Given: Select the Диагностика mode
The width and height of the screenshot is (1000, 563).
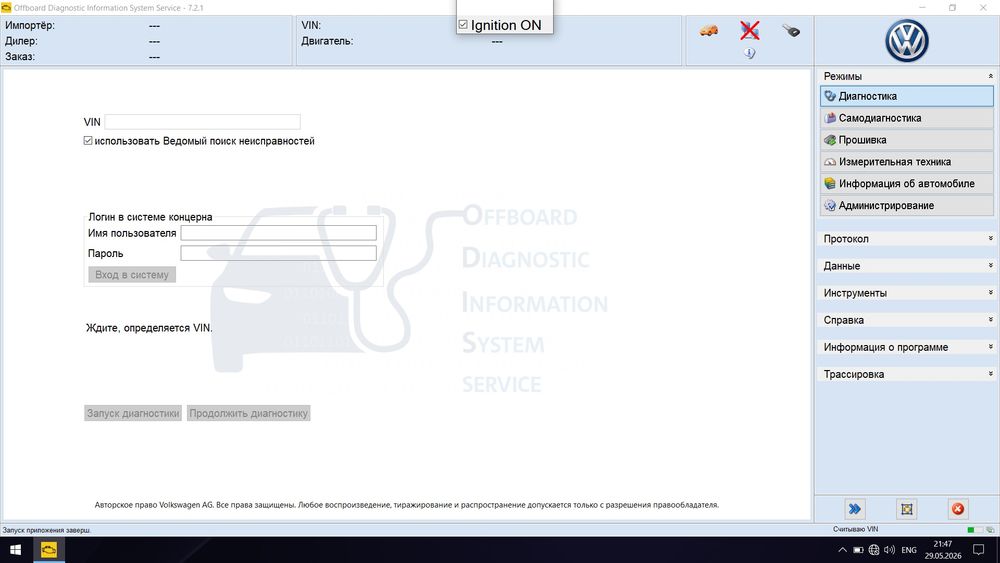Looking at the screenshot, I should (x=906, y=96).
